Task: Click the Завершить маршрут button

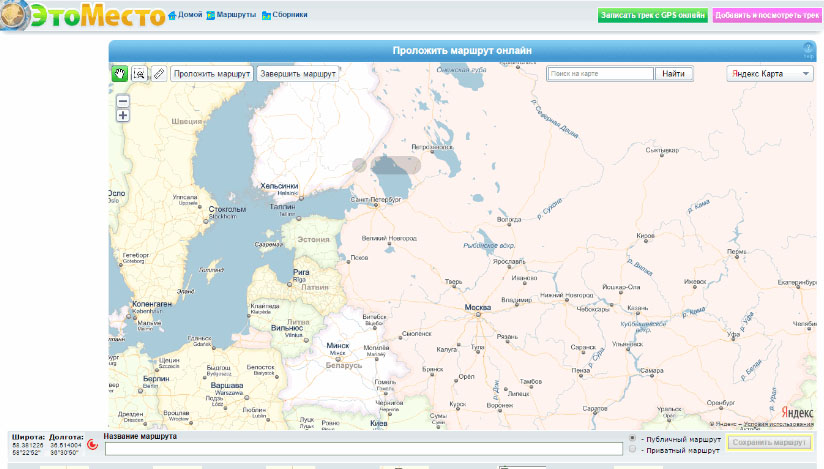Action: pos(298,74)
